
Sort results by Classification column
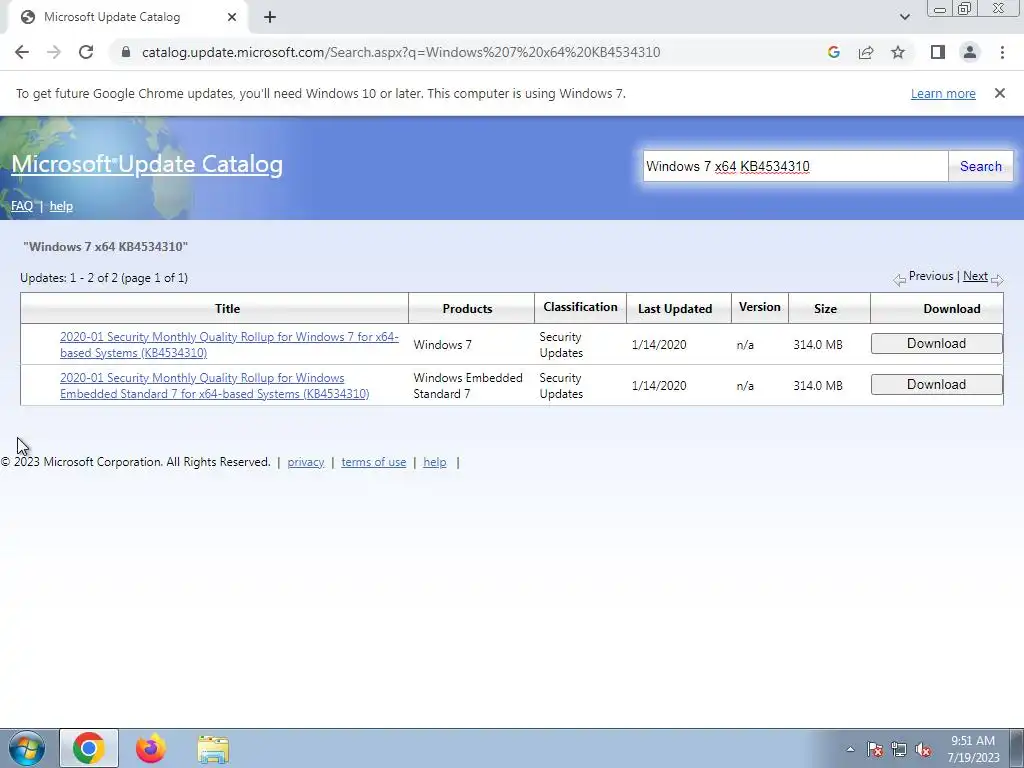580,307
